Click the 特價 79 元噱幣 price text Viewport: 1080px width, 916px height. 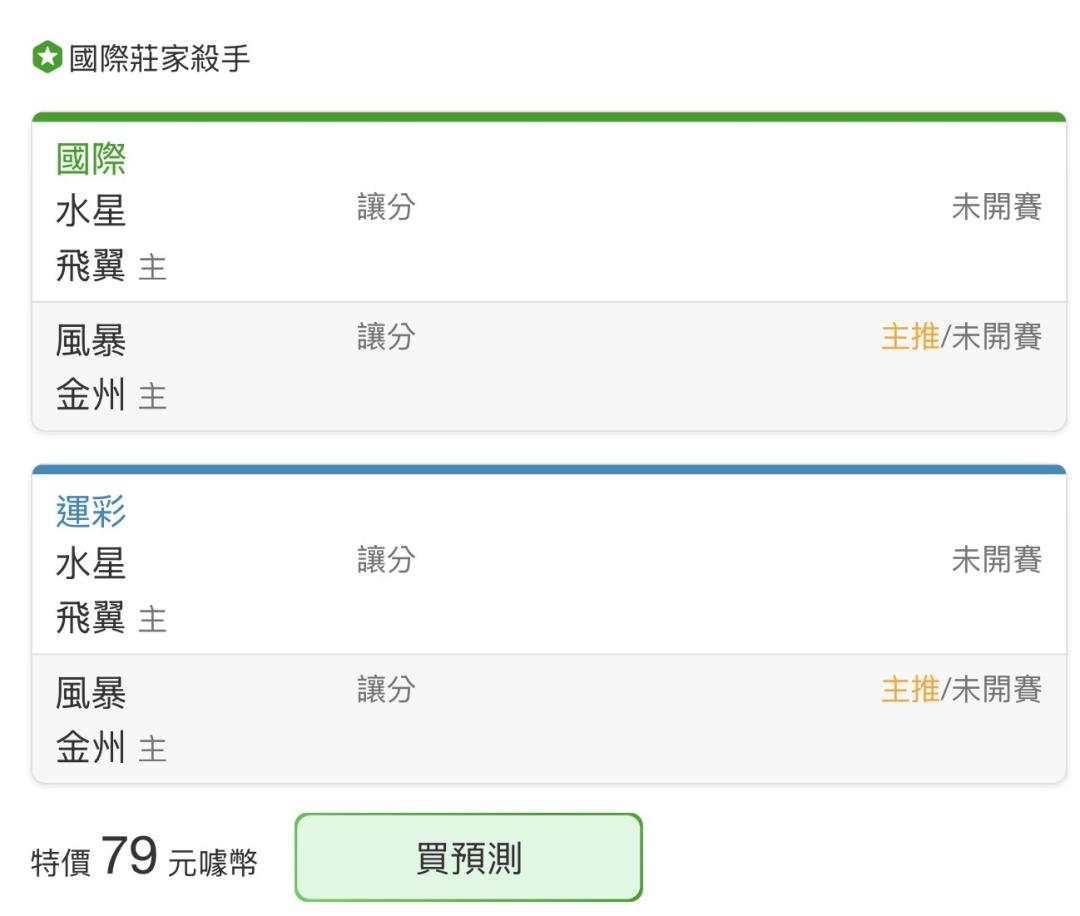pos(144,857)
